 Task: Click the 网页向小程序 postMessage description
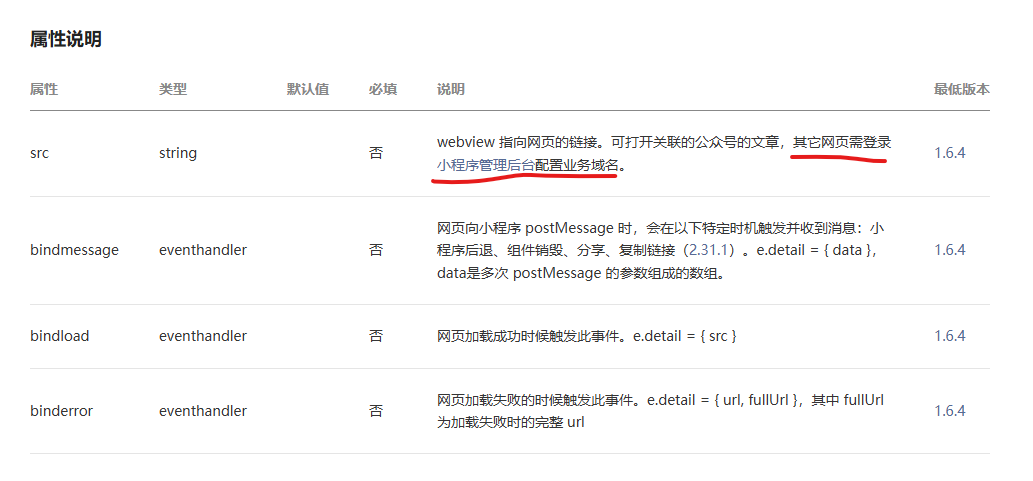[x=660, y=250]
